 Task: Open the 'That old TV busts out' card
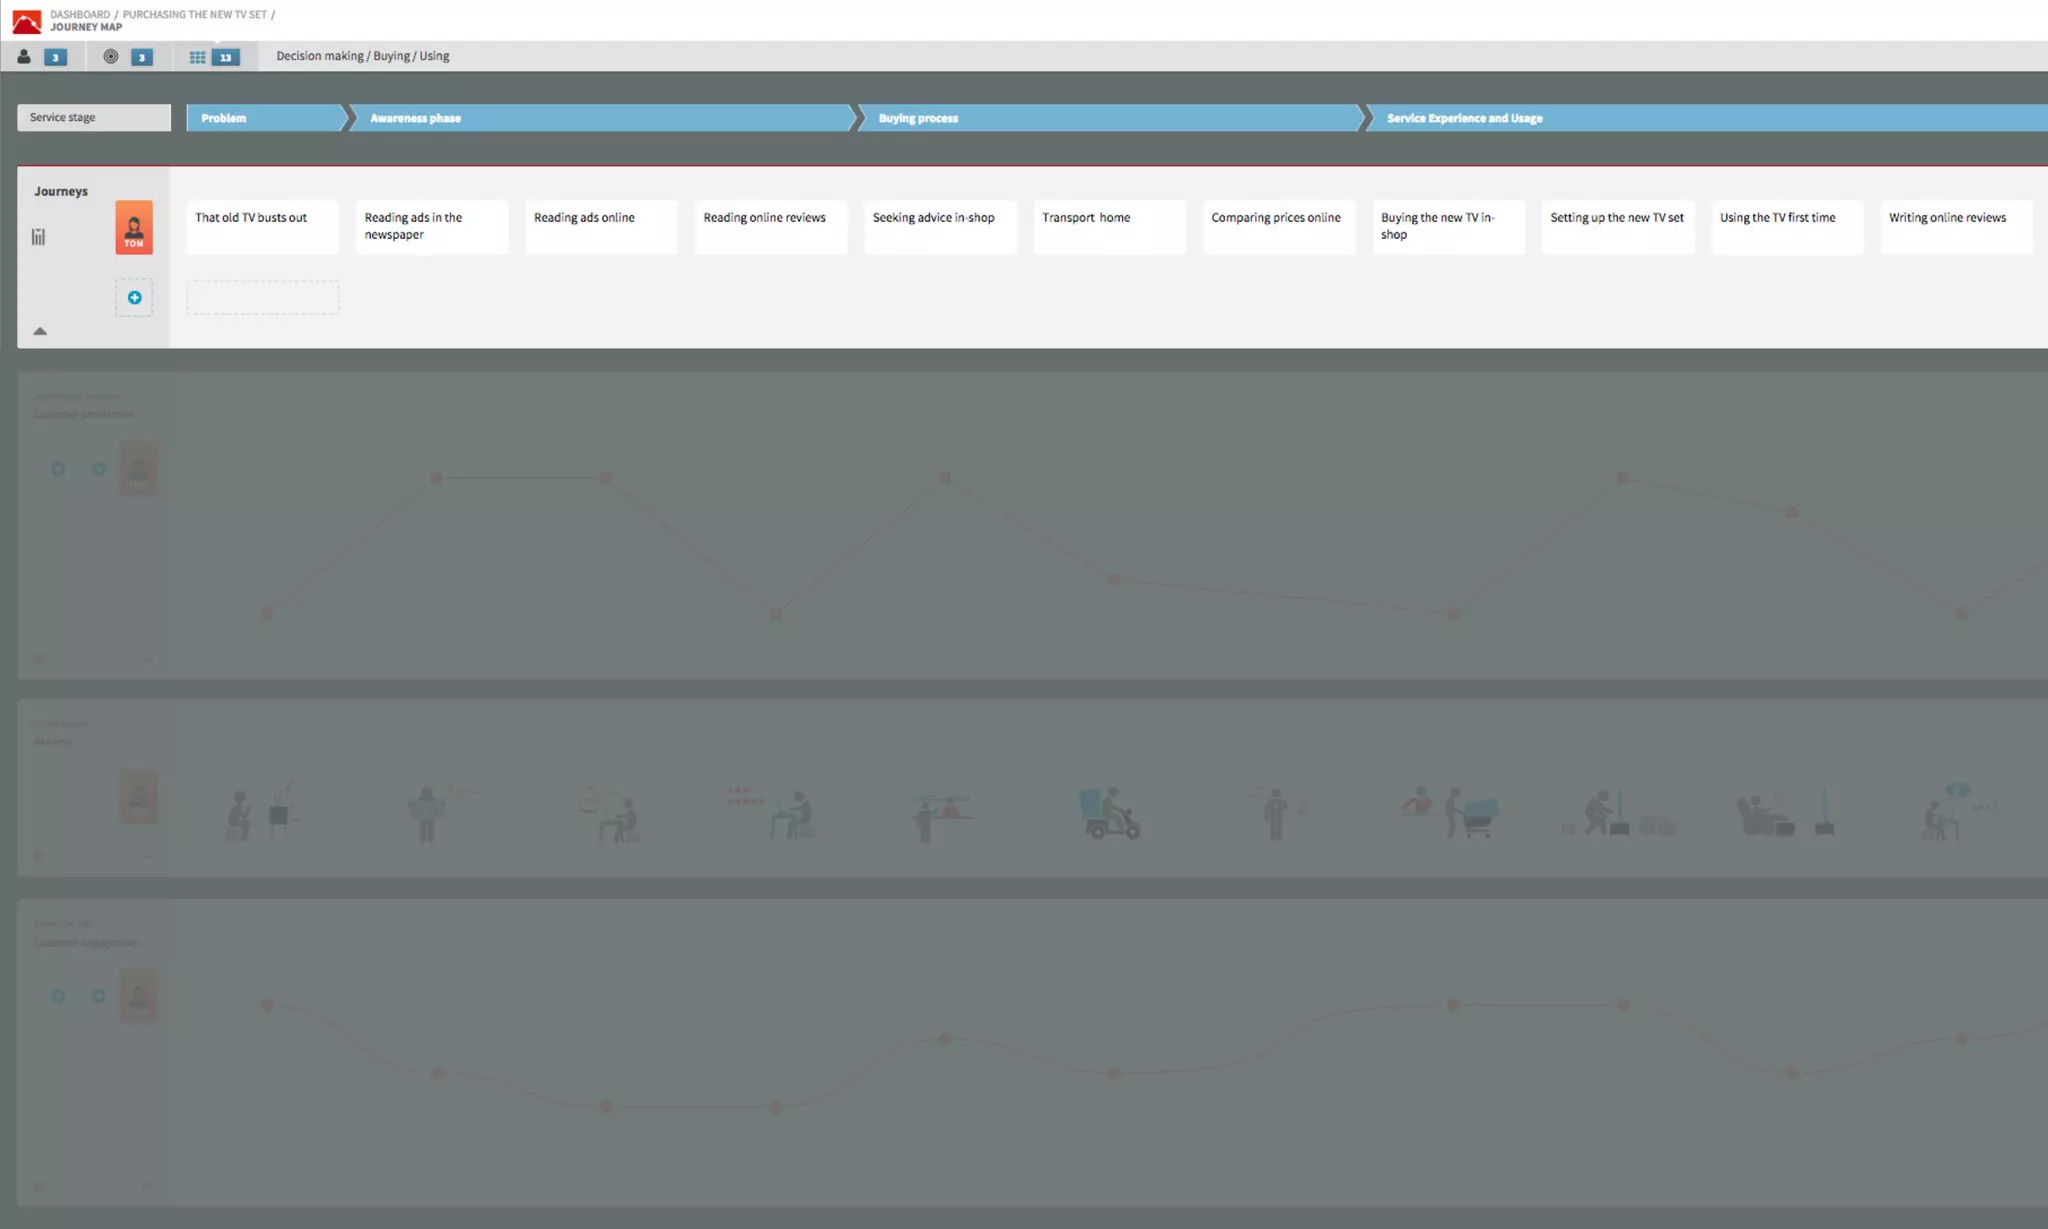(x=263, y=227)
